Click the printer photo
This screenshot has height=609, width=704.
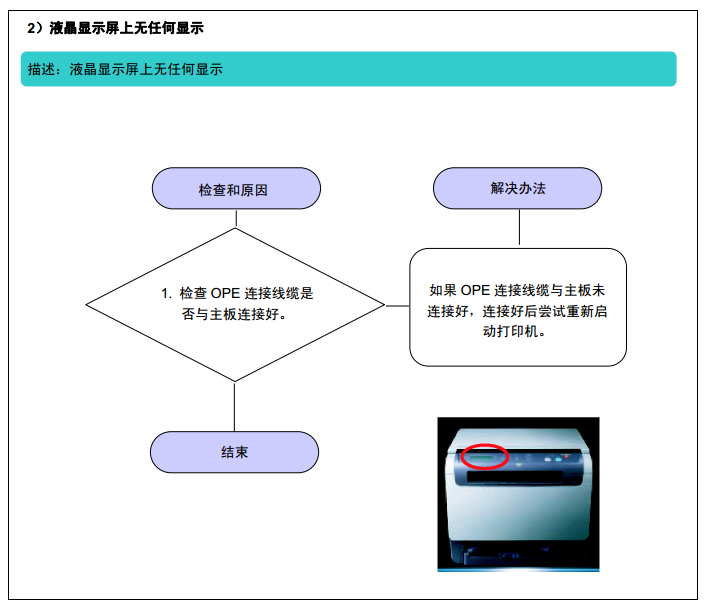(x=518, y=494)
